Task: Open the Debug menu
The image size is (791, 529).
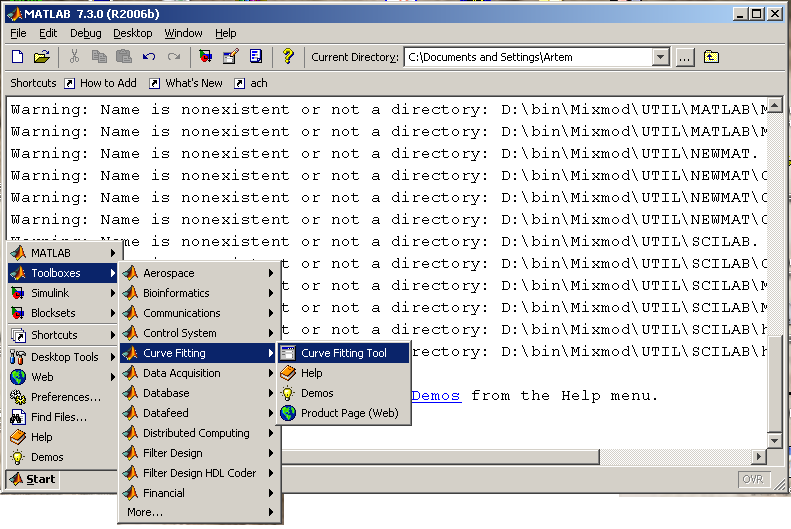Action: coord(86,33)
